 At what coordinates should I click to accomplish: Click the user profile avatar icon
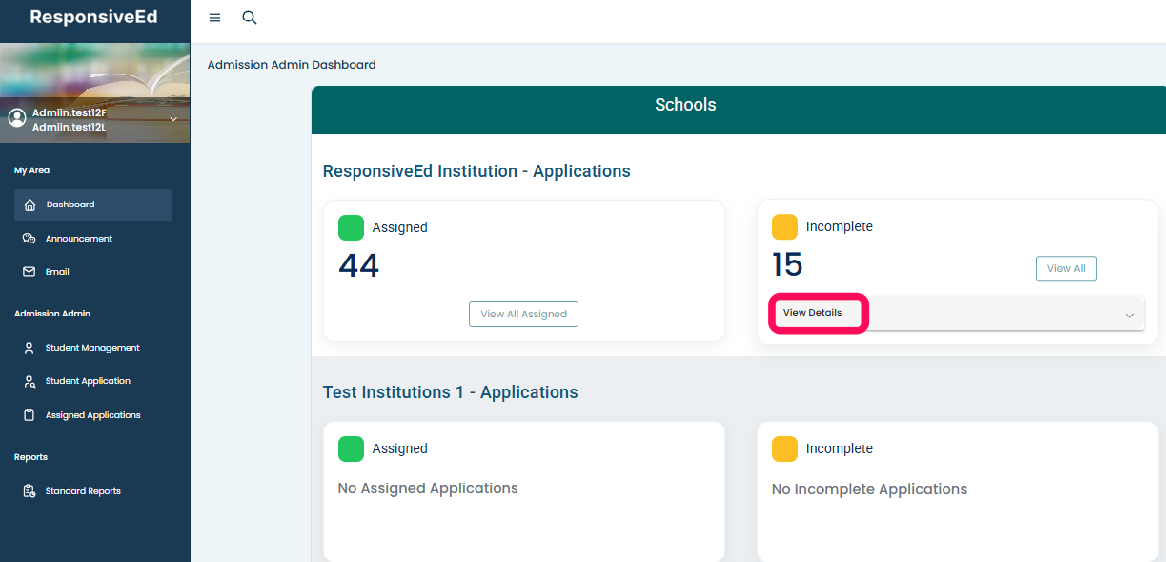17,118
